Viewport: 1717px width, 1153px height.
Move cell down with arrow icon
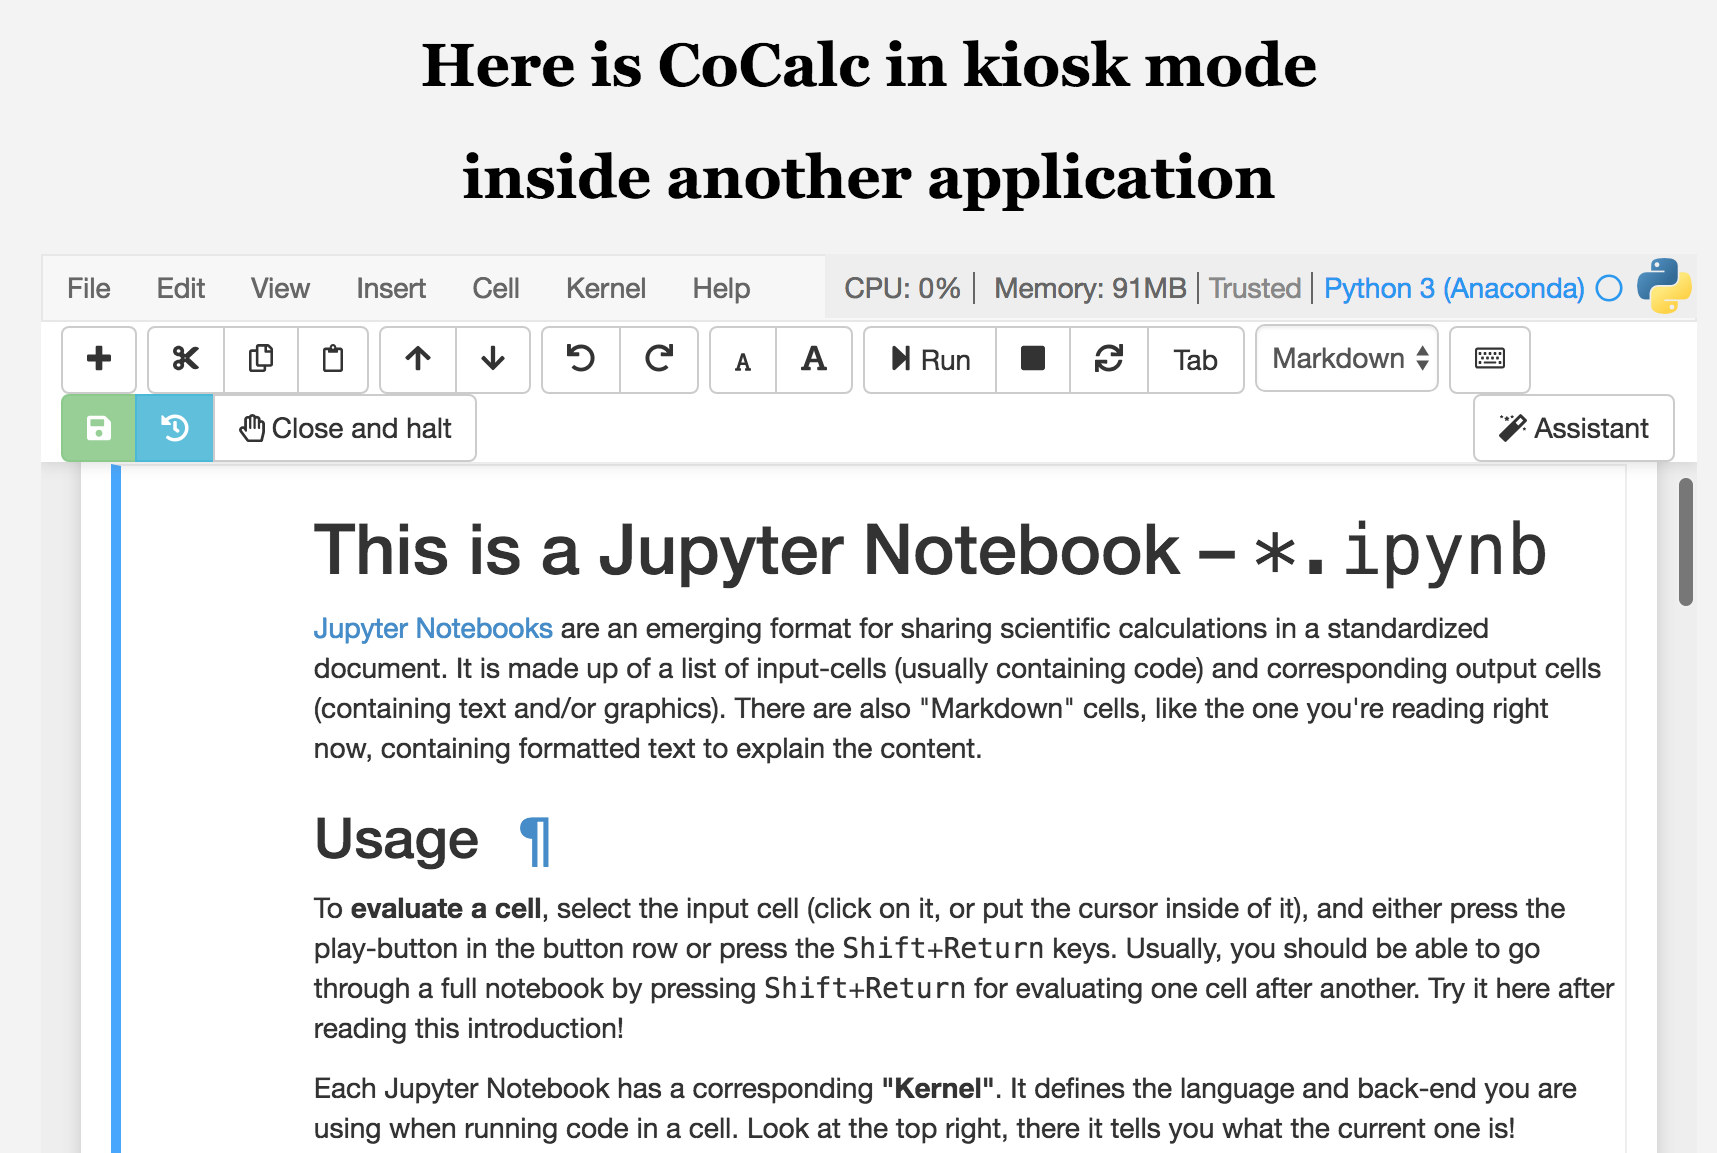[493, 359]
